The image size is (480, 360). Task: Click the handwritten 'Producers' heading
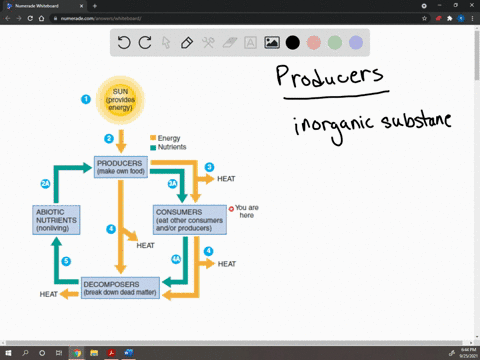(330, 76)
